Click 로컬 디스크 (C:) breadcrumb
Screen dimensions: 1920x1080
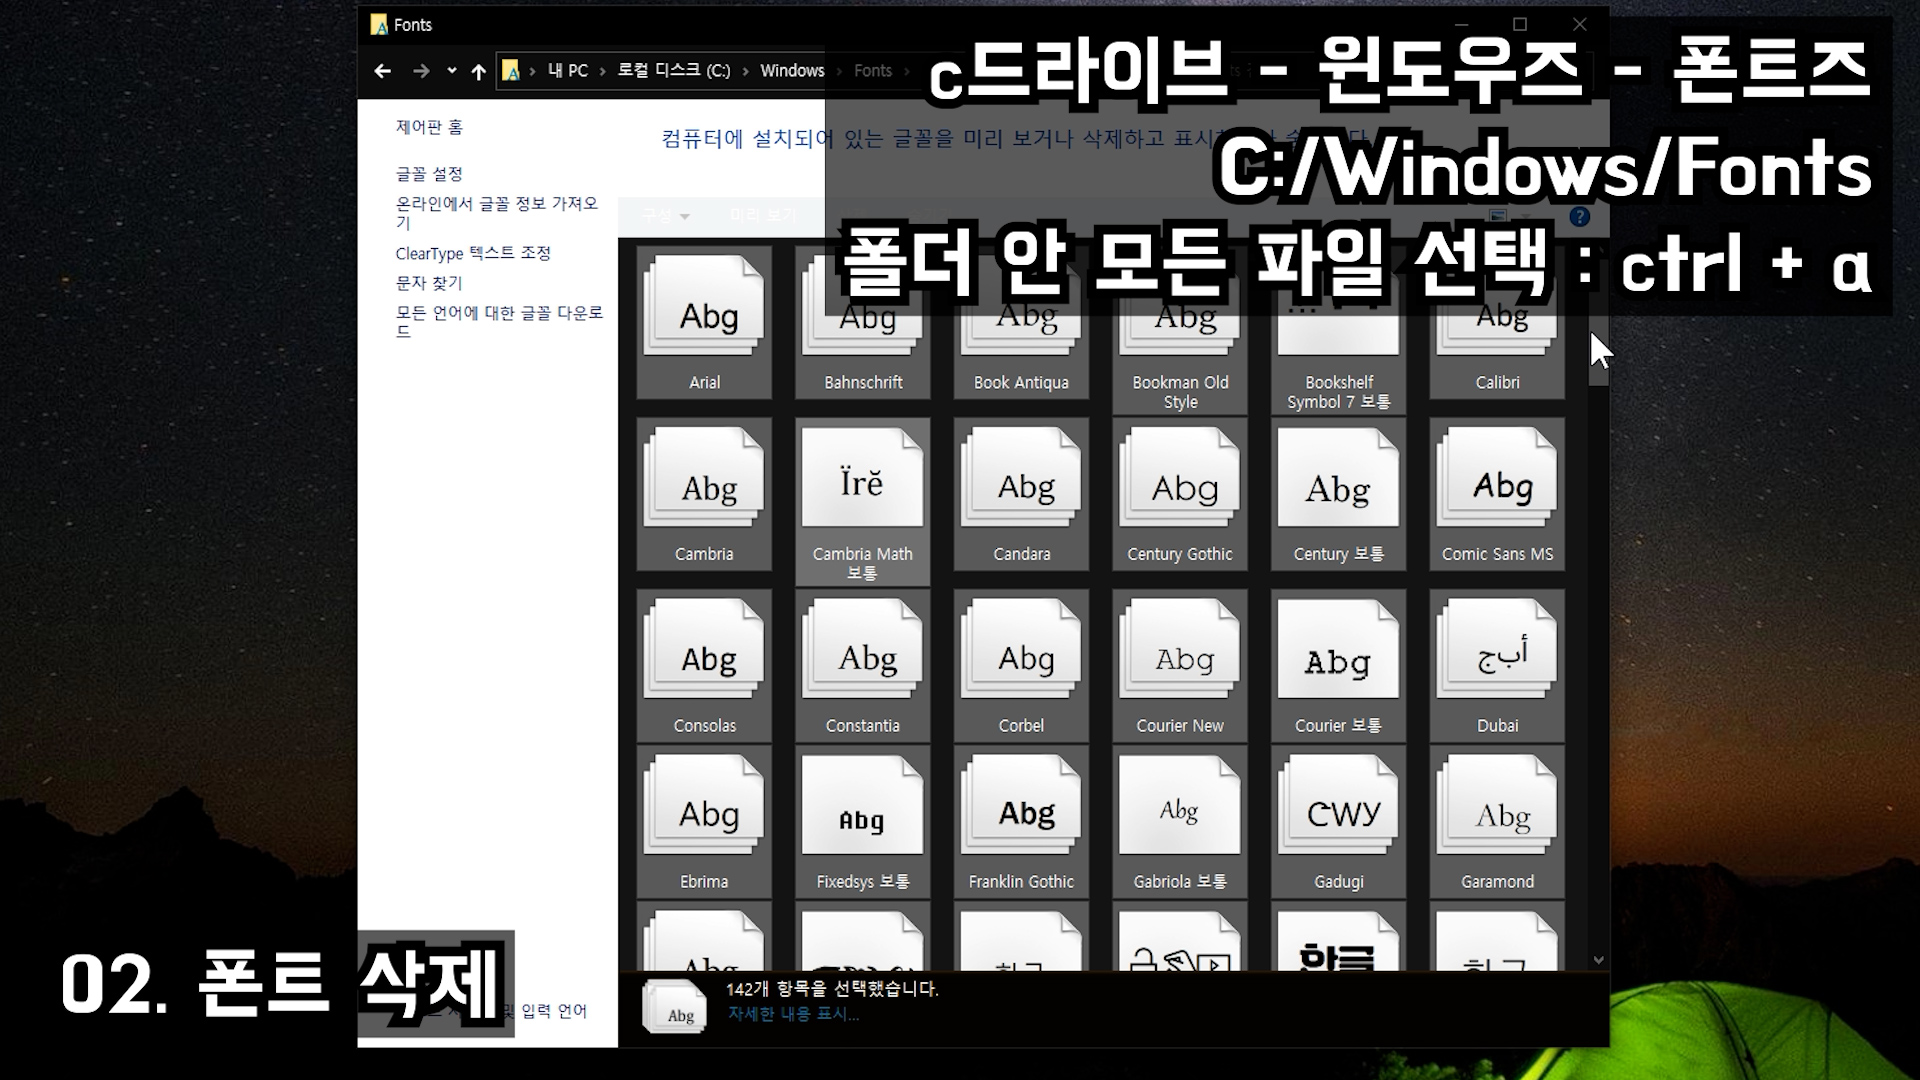click(673, 71)
